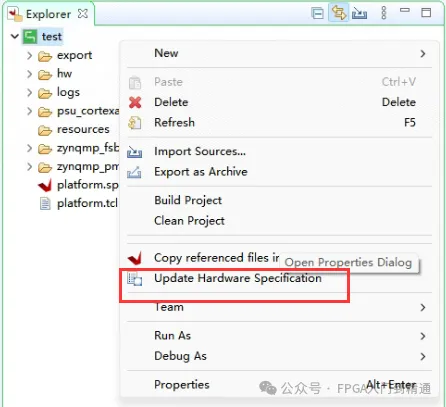This screenshot has height=407, width=446.
Task: Click the zynqmp_fsb folder icon
Action: (x=45, y=149)
